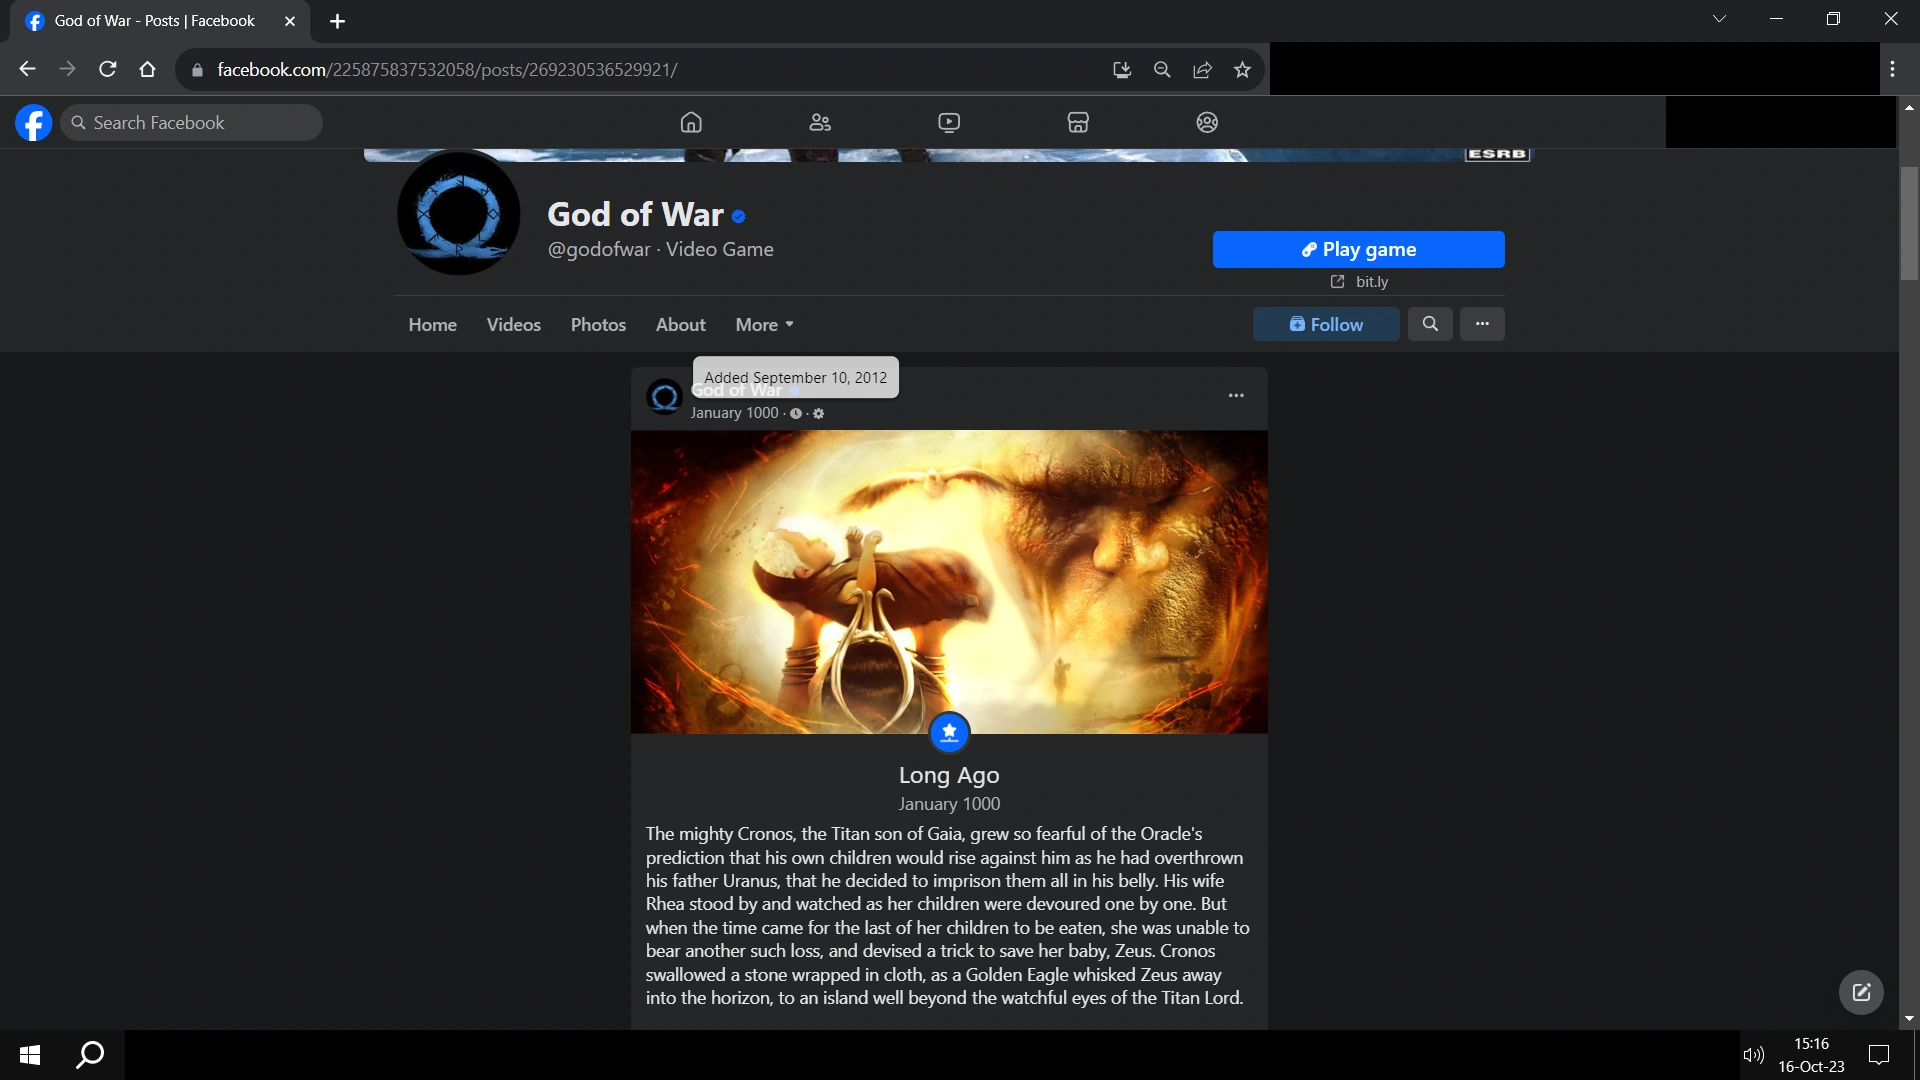Open the Friends icon in top navigation
This screenshot has width=1920, height=1080.
coord(820,122)
